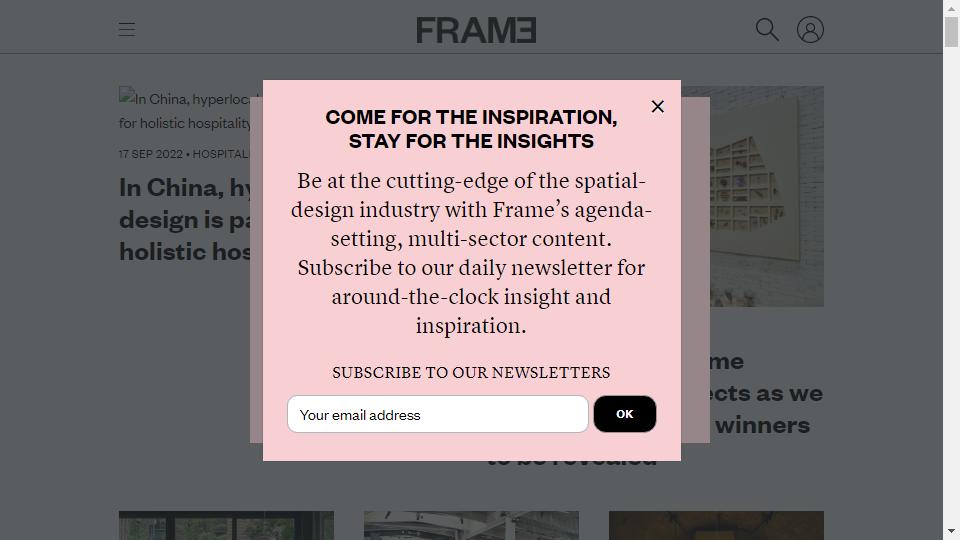This screenshot has width=960, height=540.
Task: Click 'Subscribe to our newsletters' label
Action: pos(471,373)
